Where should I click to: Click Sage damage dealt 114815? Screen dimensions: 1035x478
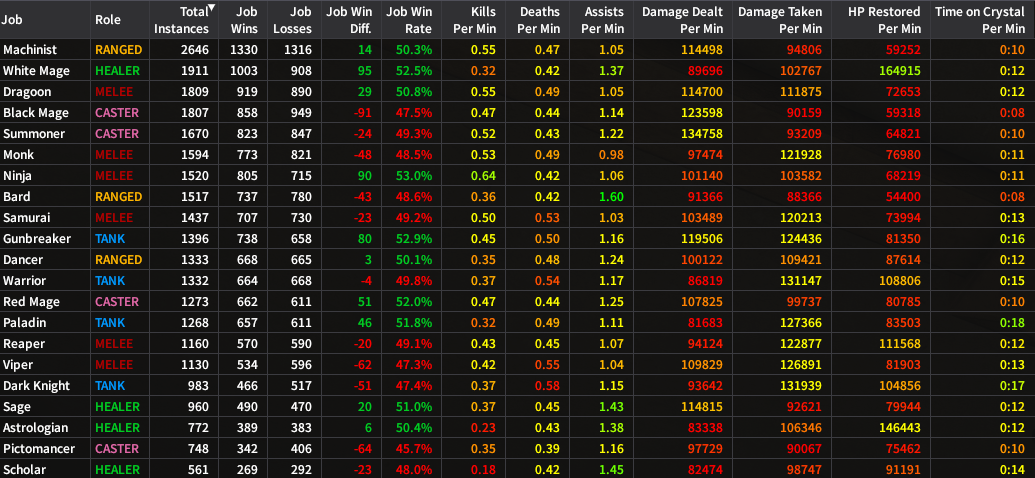704,407
